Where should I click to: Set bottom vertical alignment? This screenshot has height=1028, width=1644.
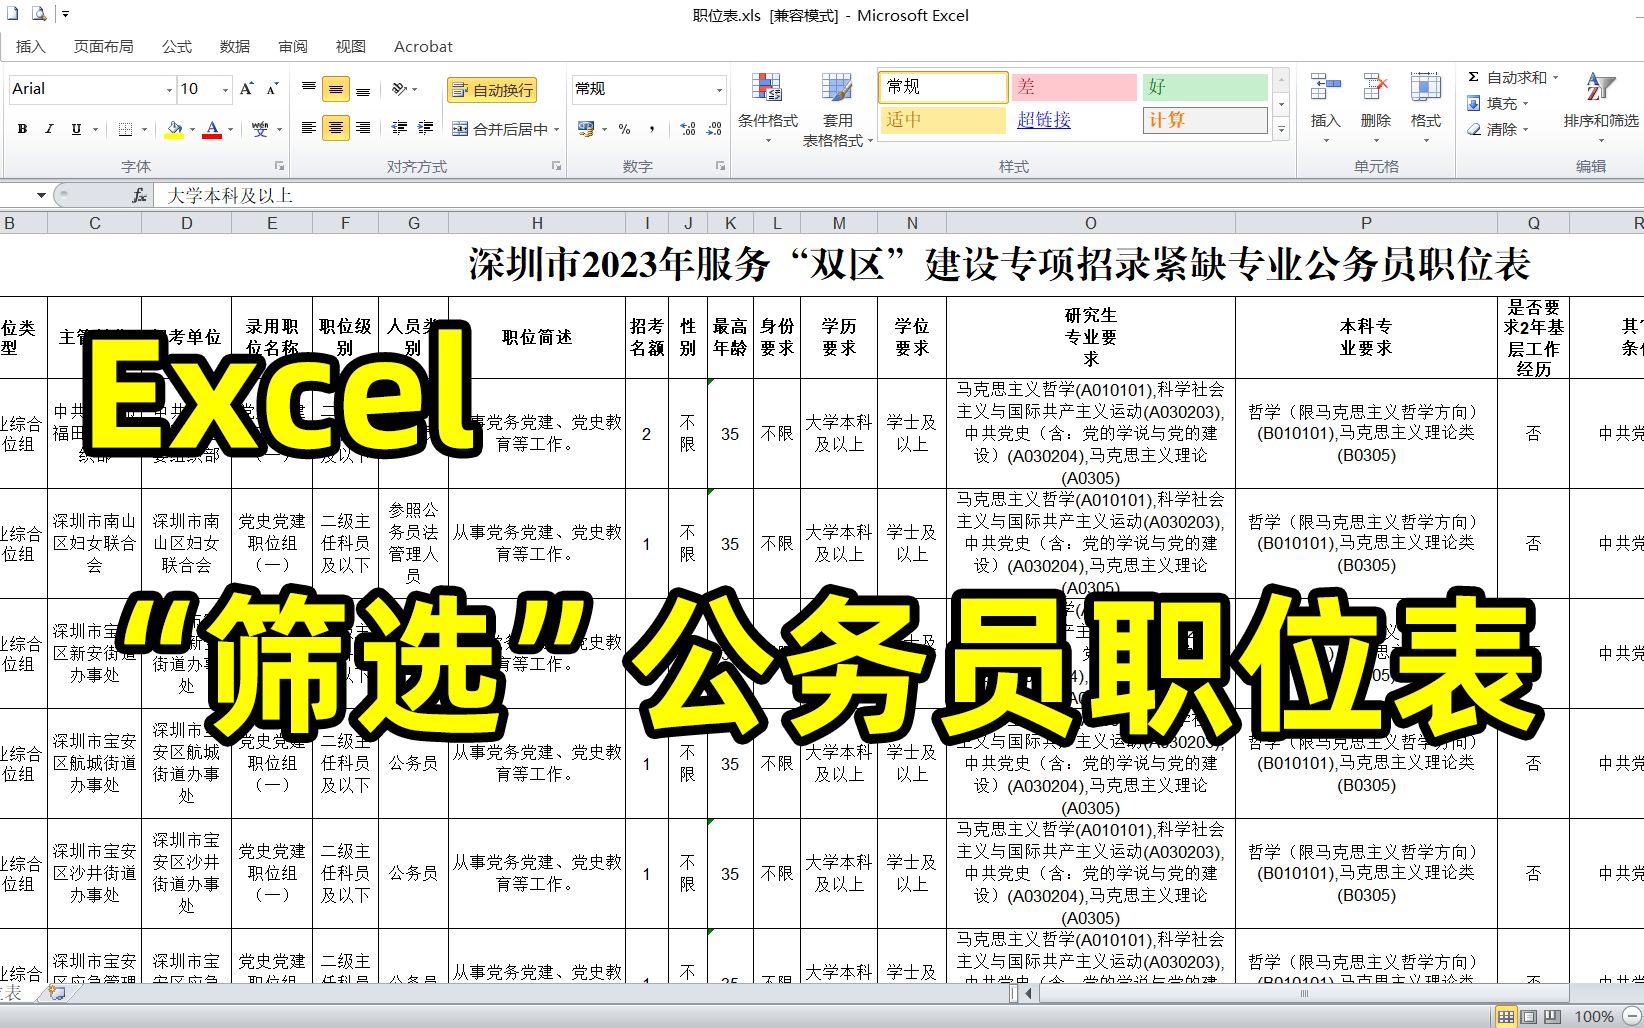click(x=363, y=89)
